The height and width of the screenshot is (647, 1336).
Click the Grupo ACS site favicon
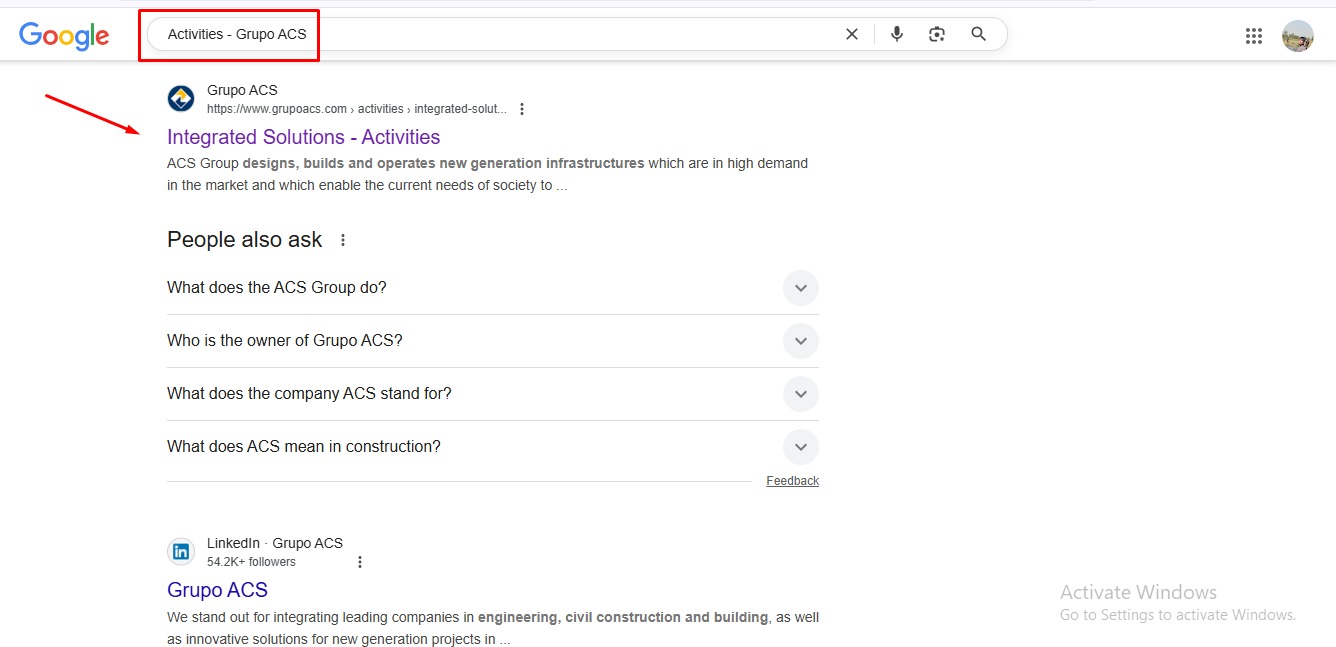tap(181, 99)
